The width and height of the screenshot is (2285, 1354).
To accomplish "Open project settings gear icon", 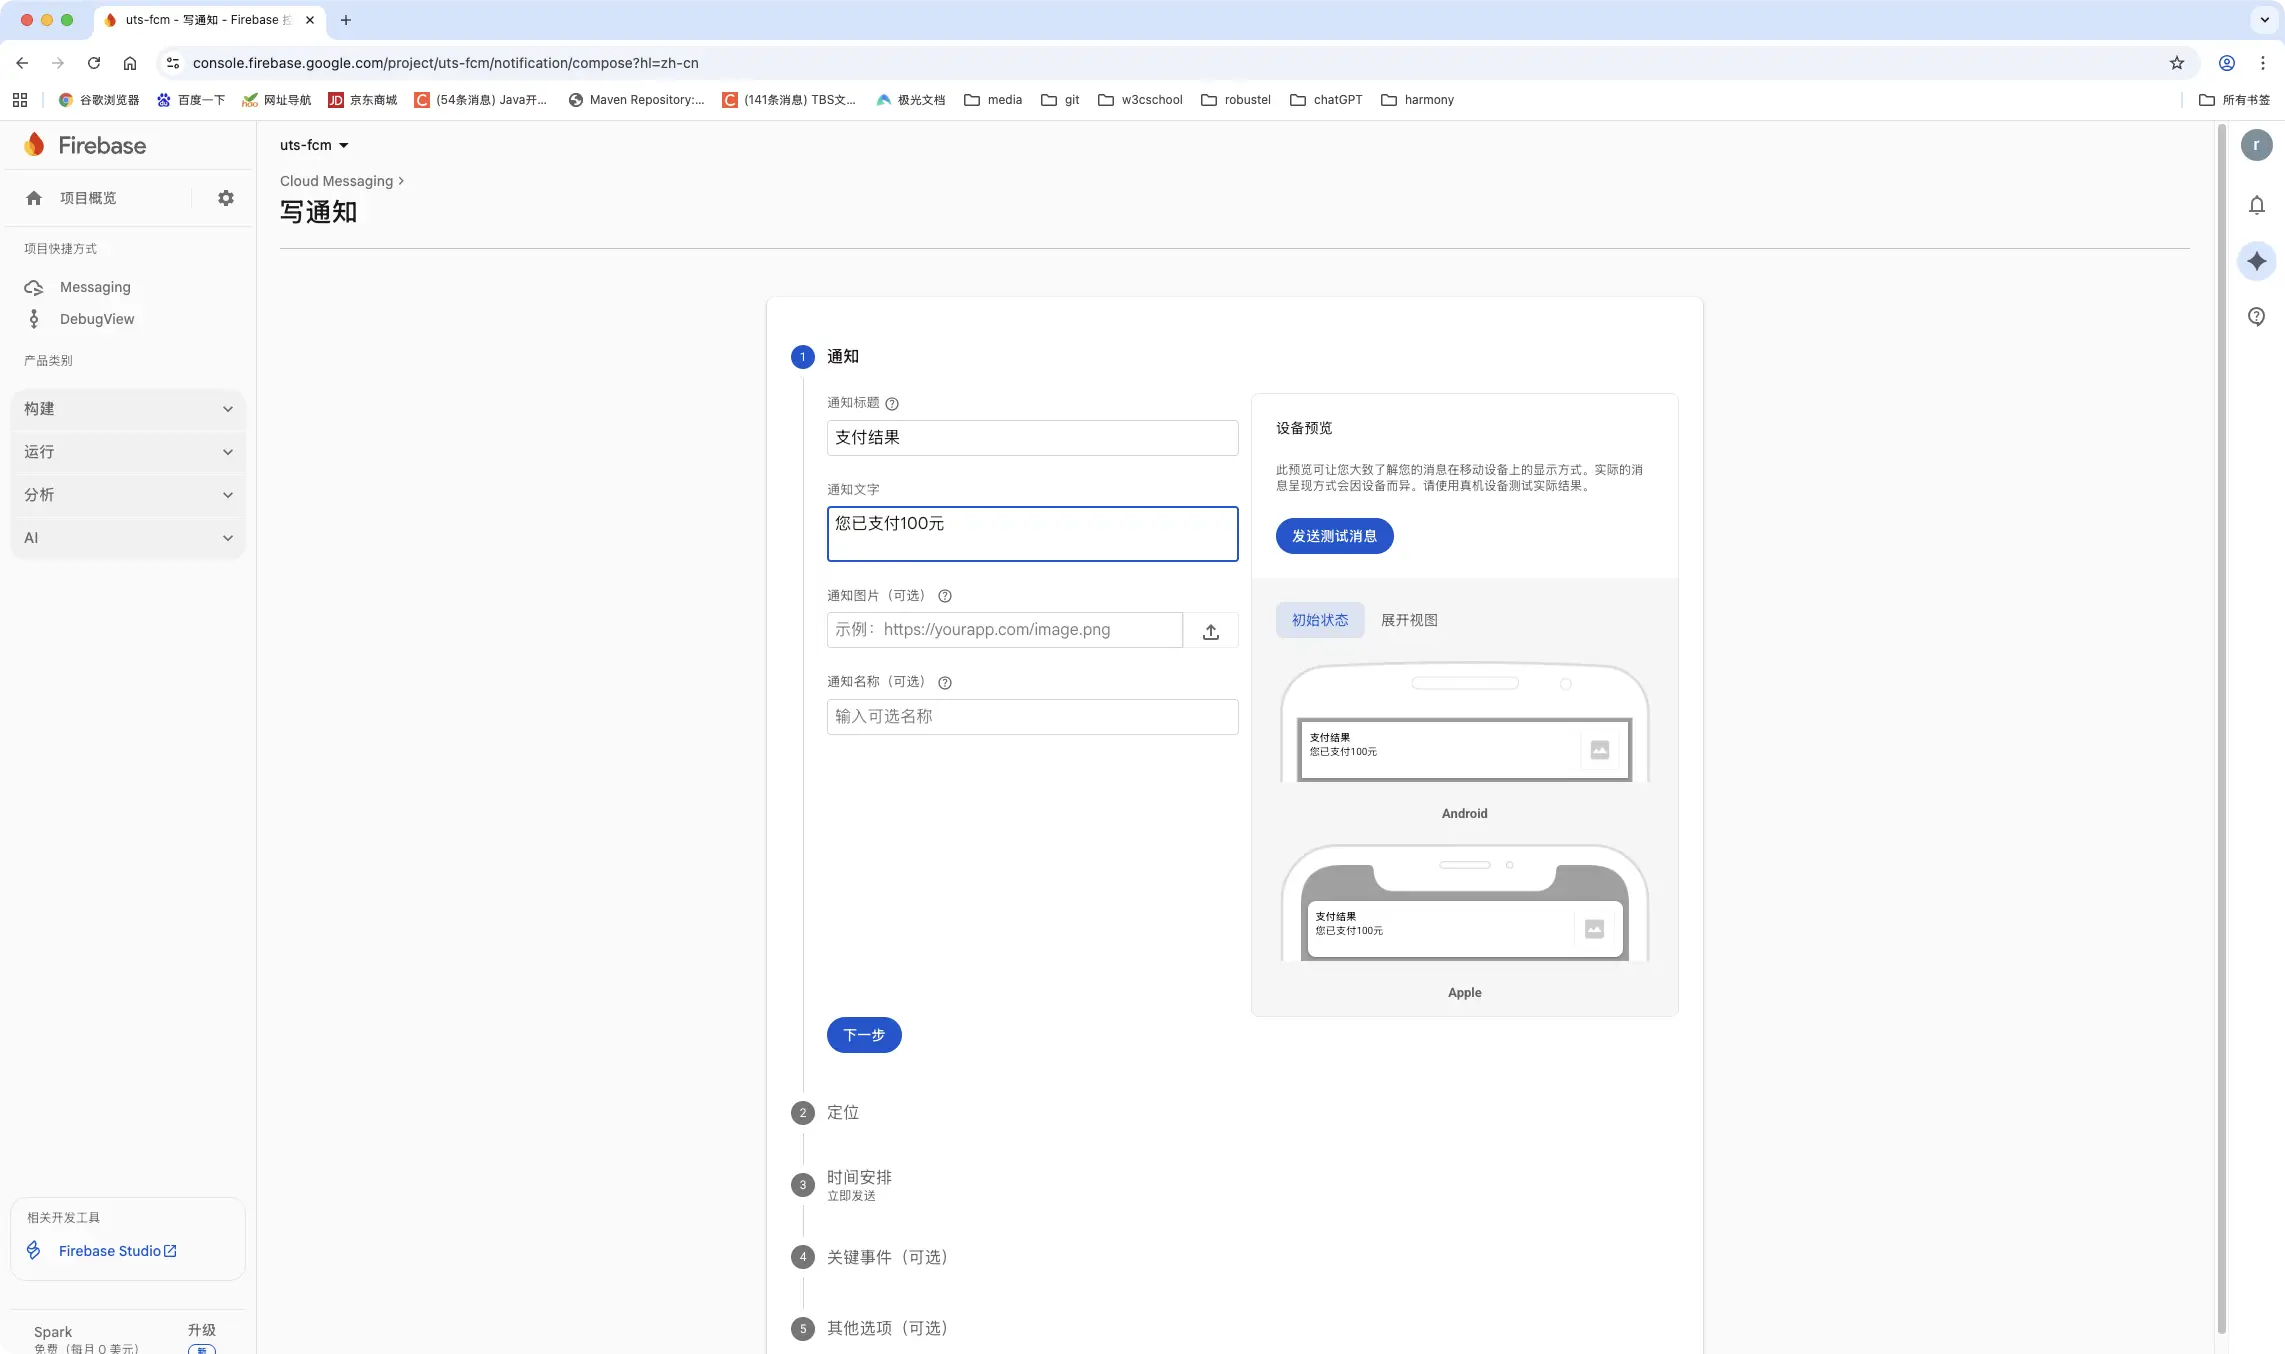I will coord(226,198).
